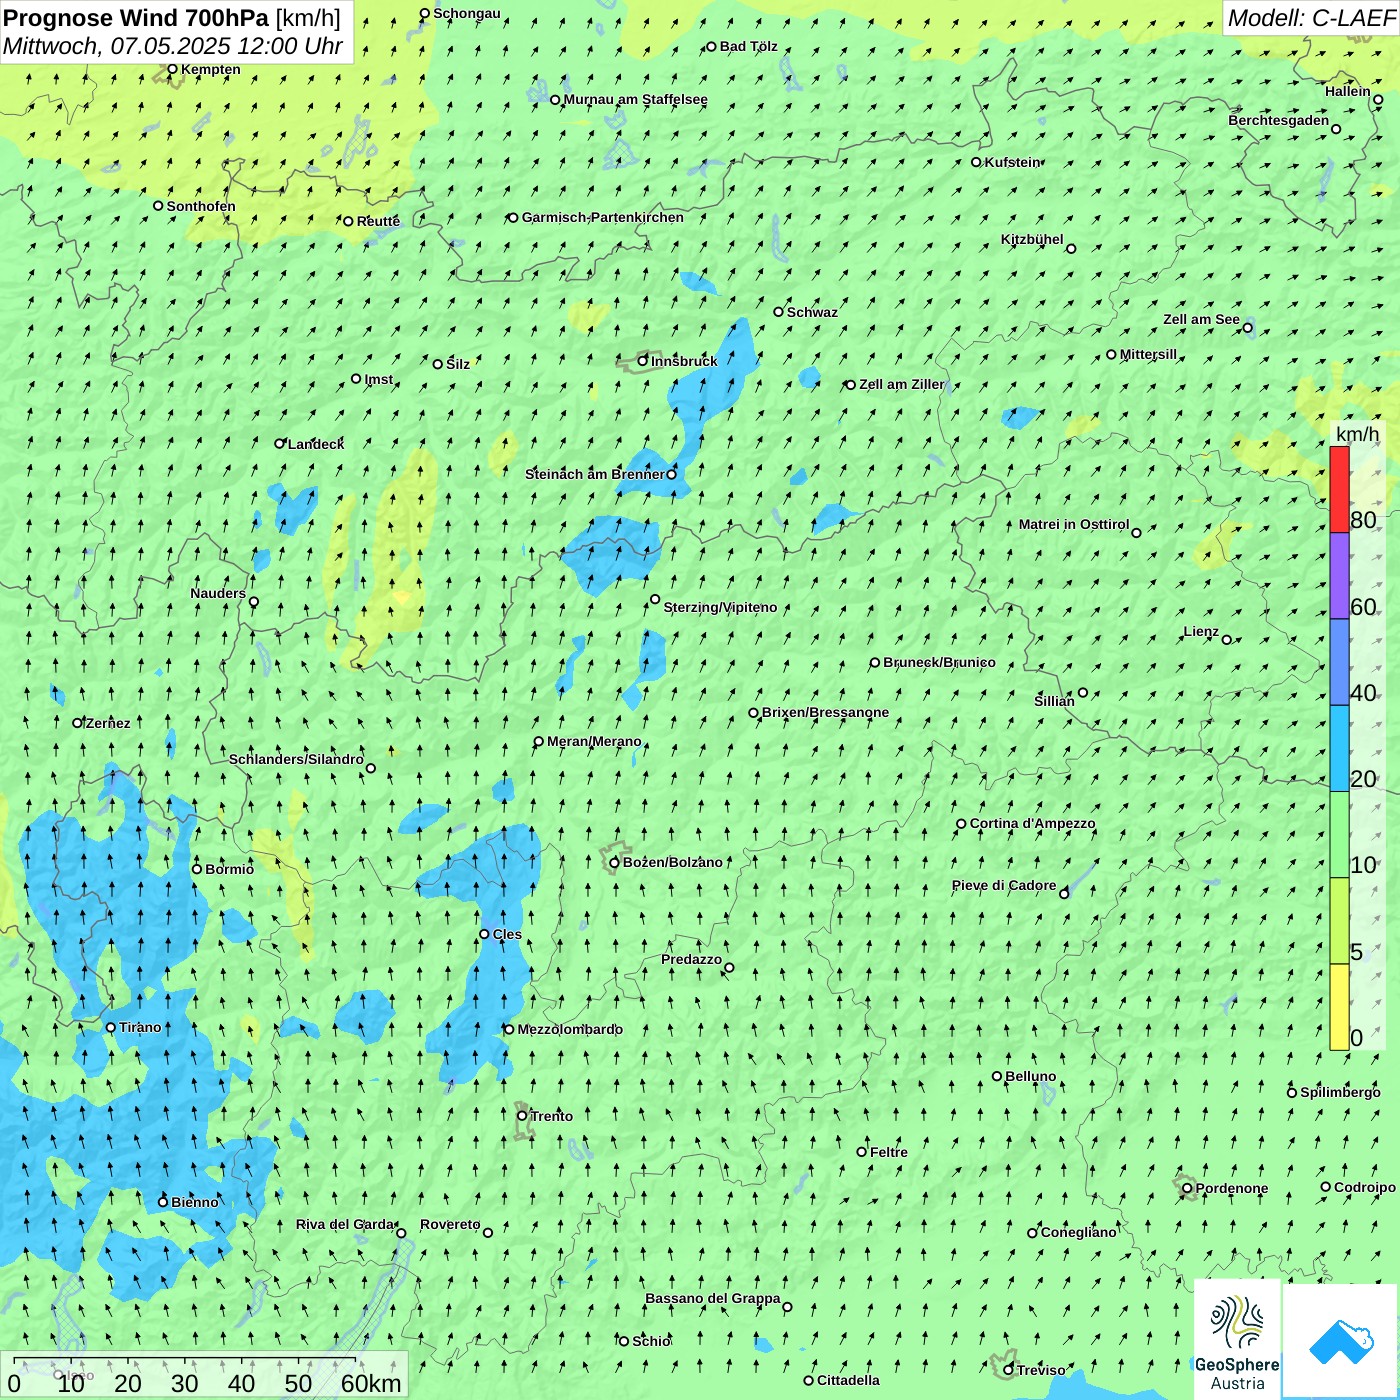Click the 'Schlanders/Silandro' label
This screenshot has width=1400, height=1400.
296,759
